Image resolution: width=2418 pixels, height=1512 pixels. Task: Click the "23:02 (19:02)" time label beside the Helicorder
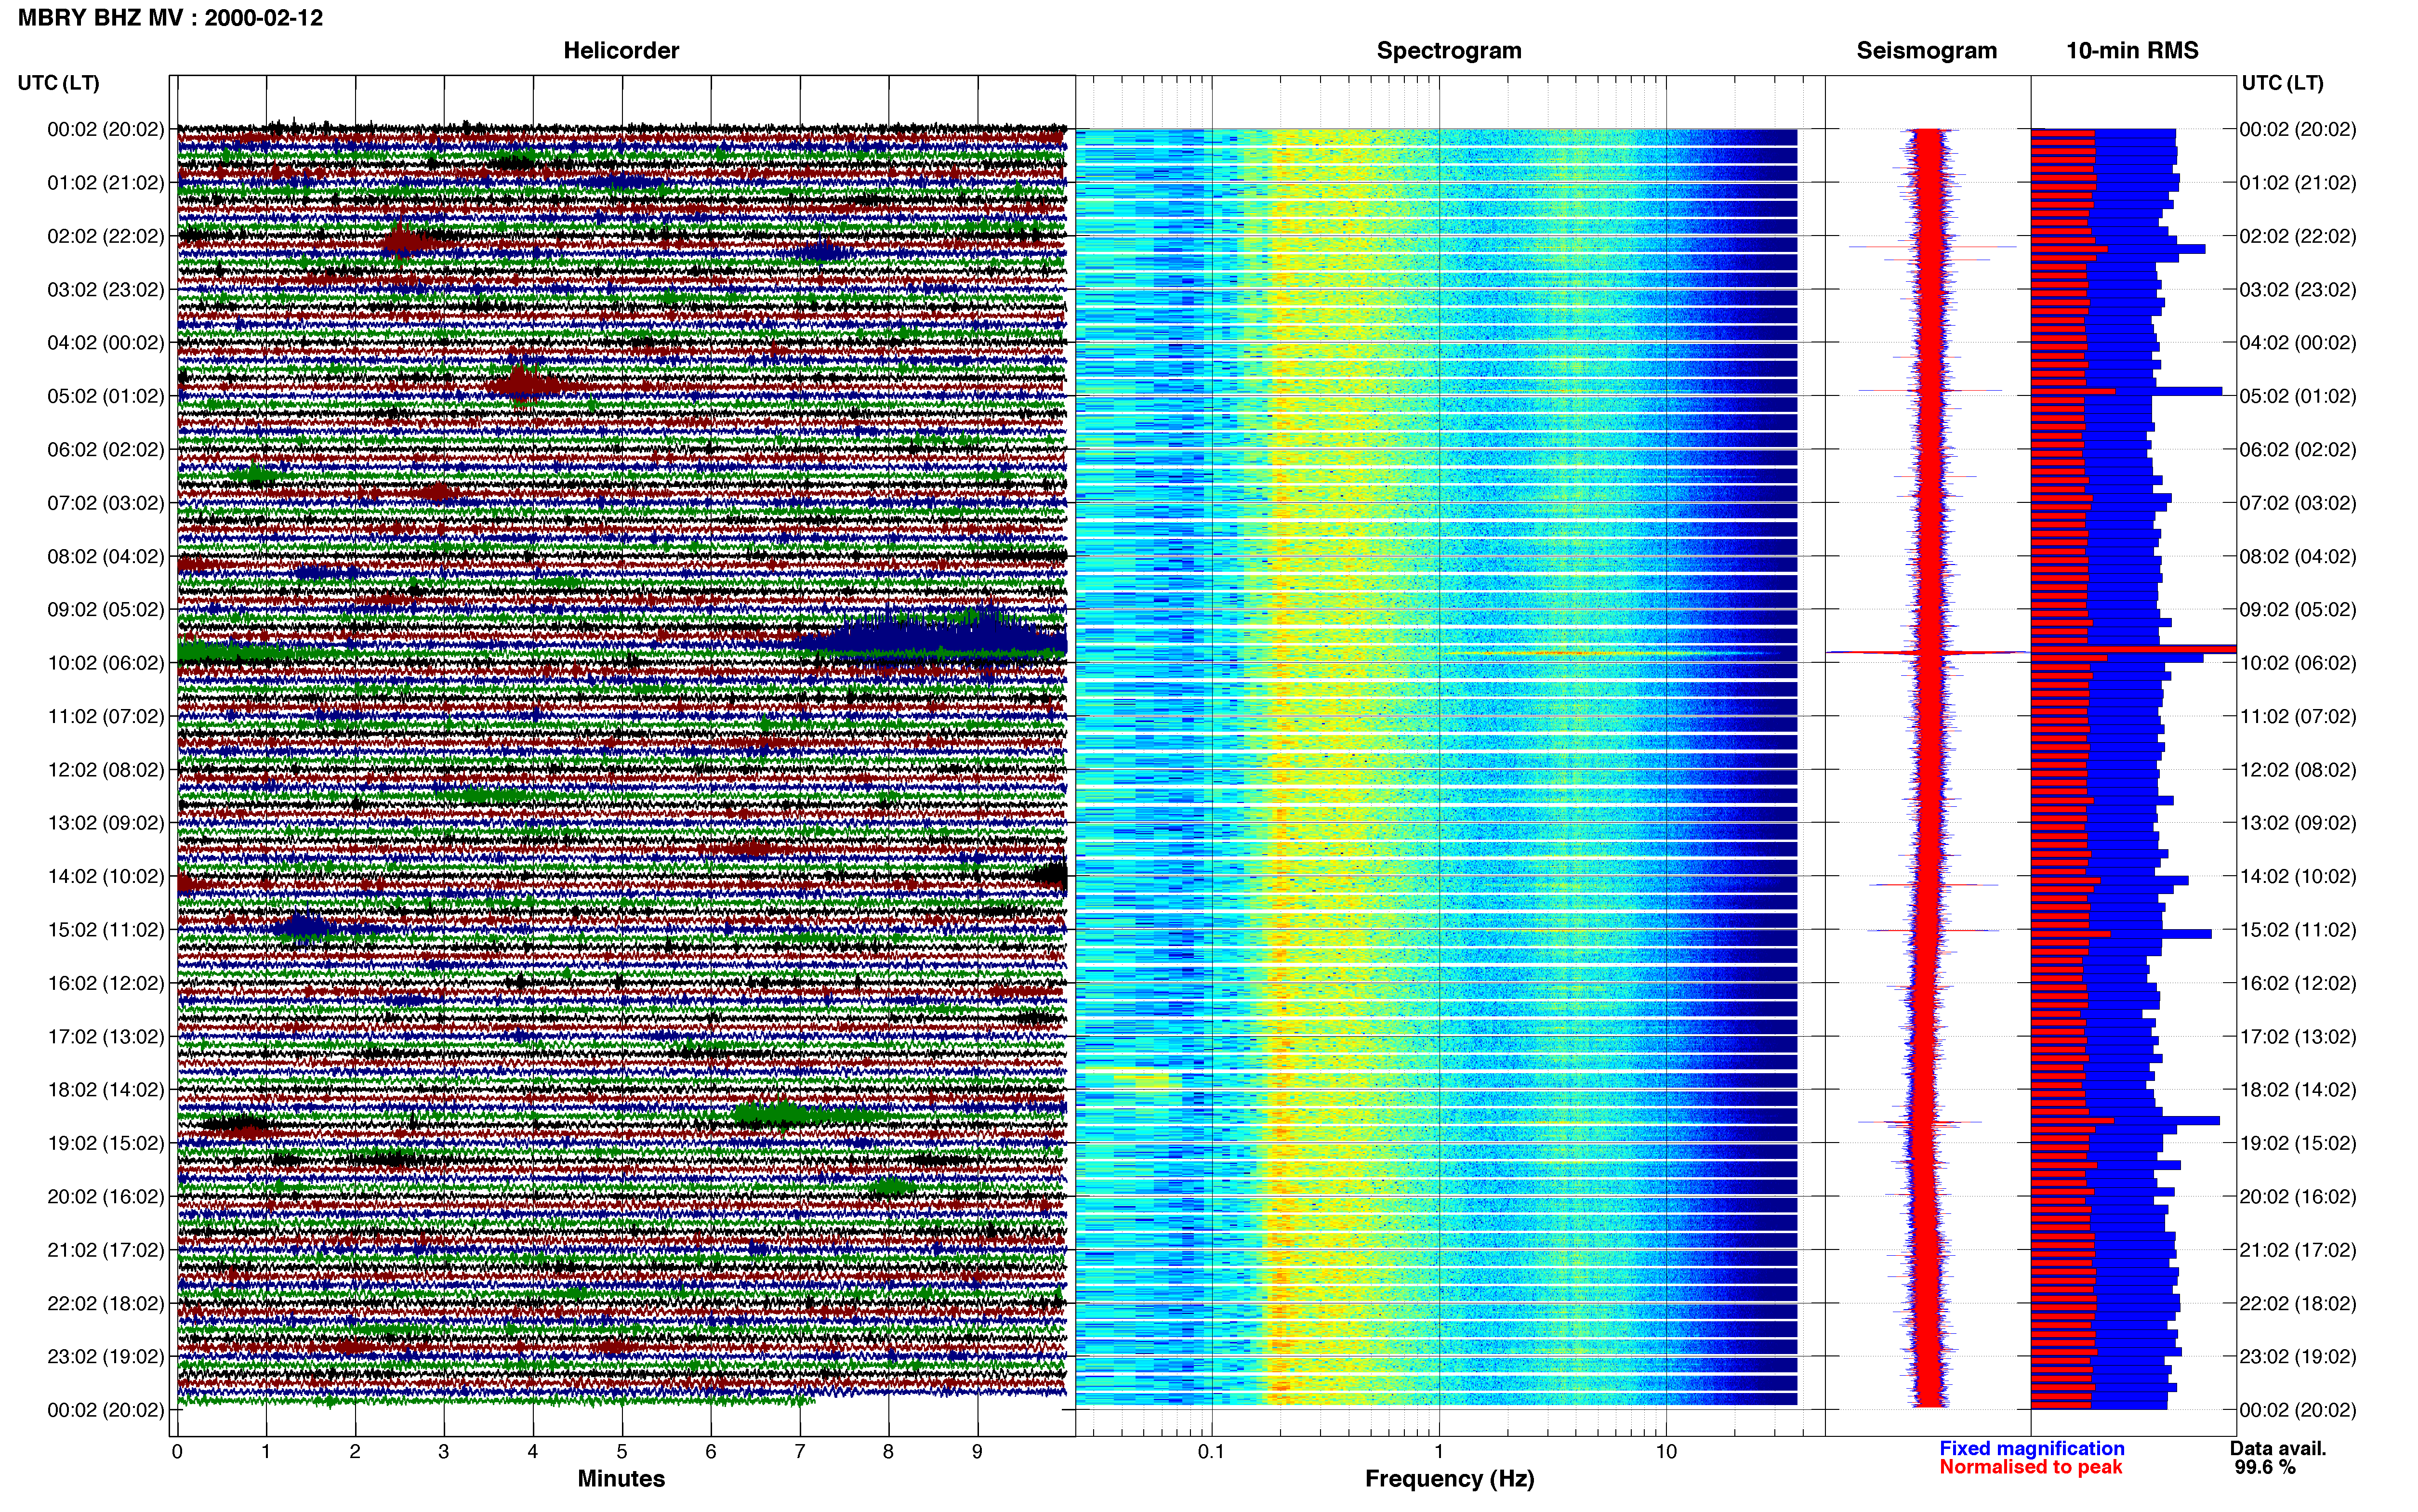coord(105,1357)
